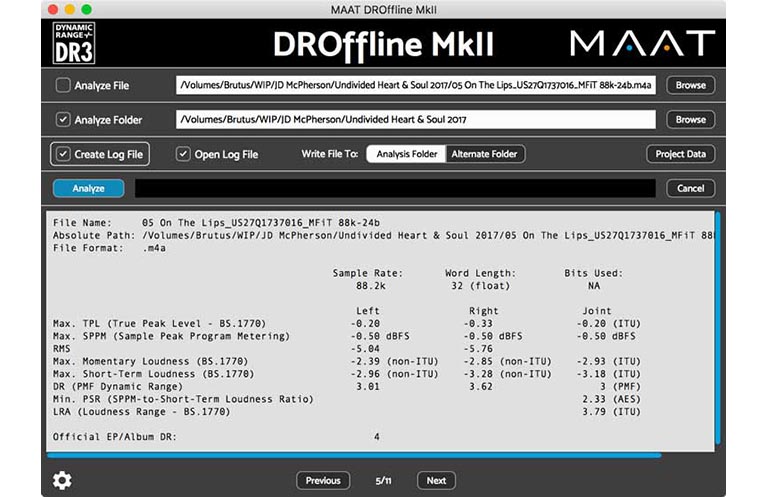Click the right Max. TPL value '-0.33'

pos(478,324)
